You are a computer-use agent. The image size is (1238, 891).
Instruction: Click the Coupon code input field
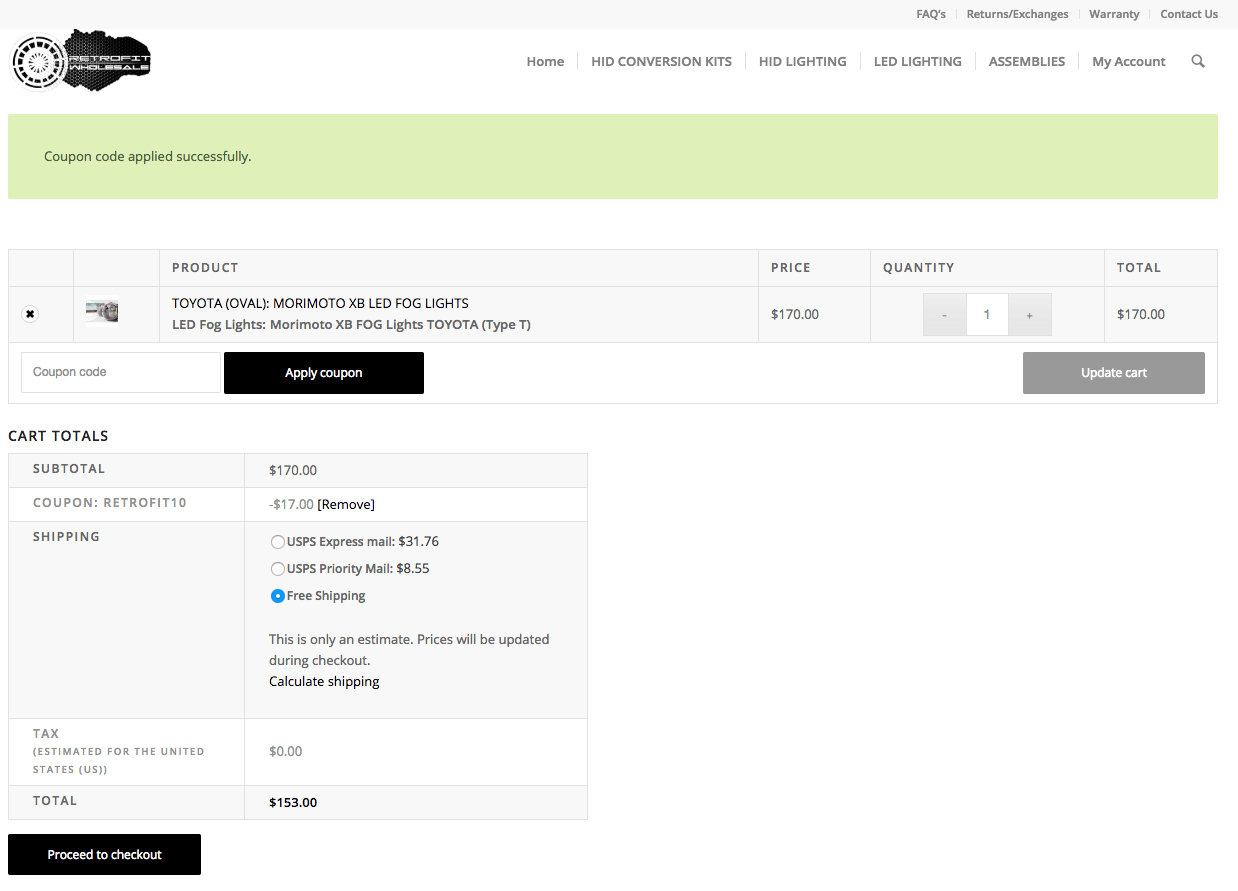pyautogui.click(x=121, y=372)
